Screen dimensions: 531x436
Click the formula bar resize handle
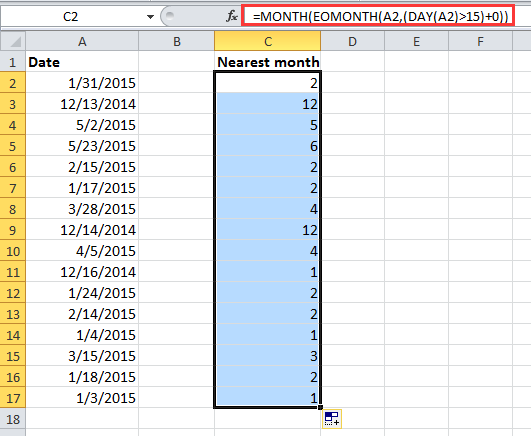[170, 16]
